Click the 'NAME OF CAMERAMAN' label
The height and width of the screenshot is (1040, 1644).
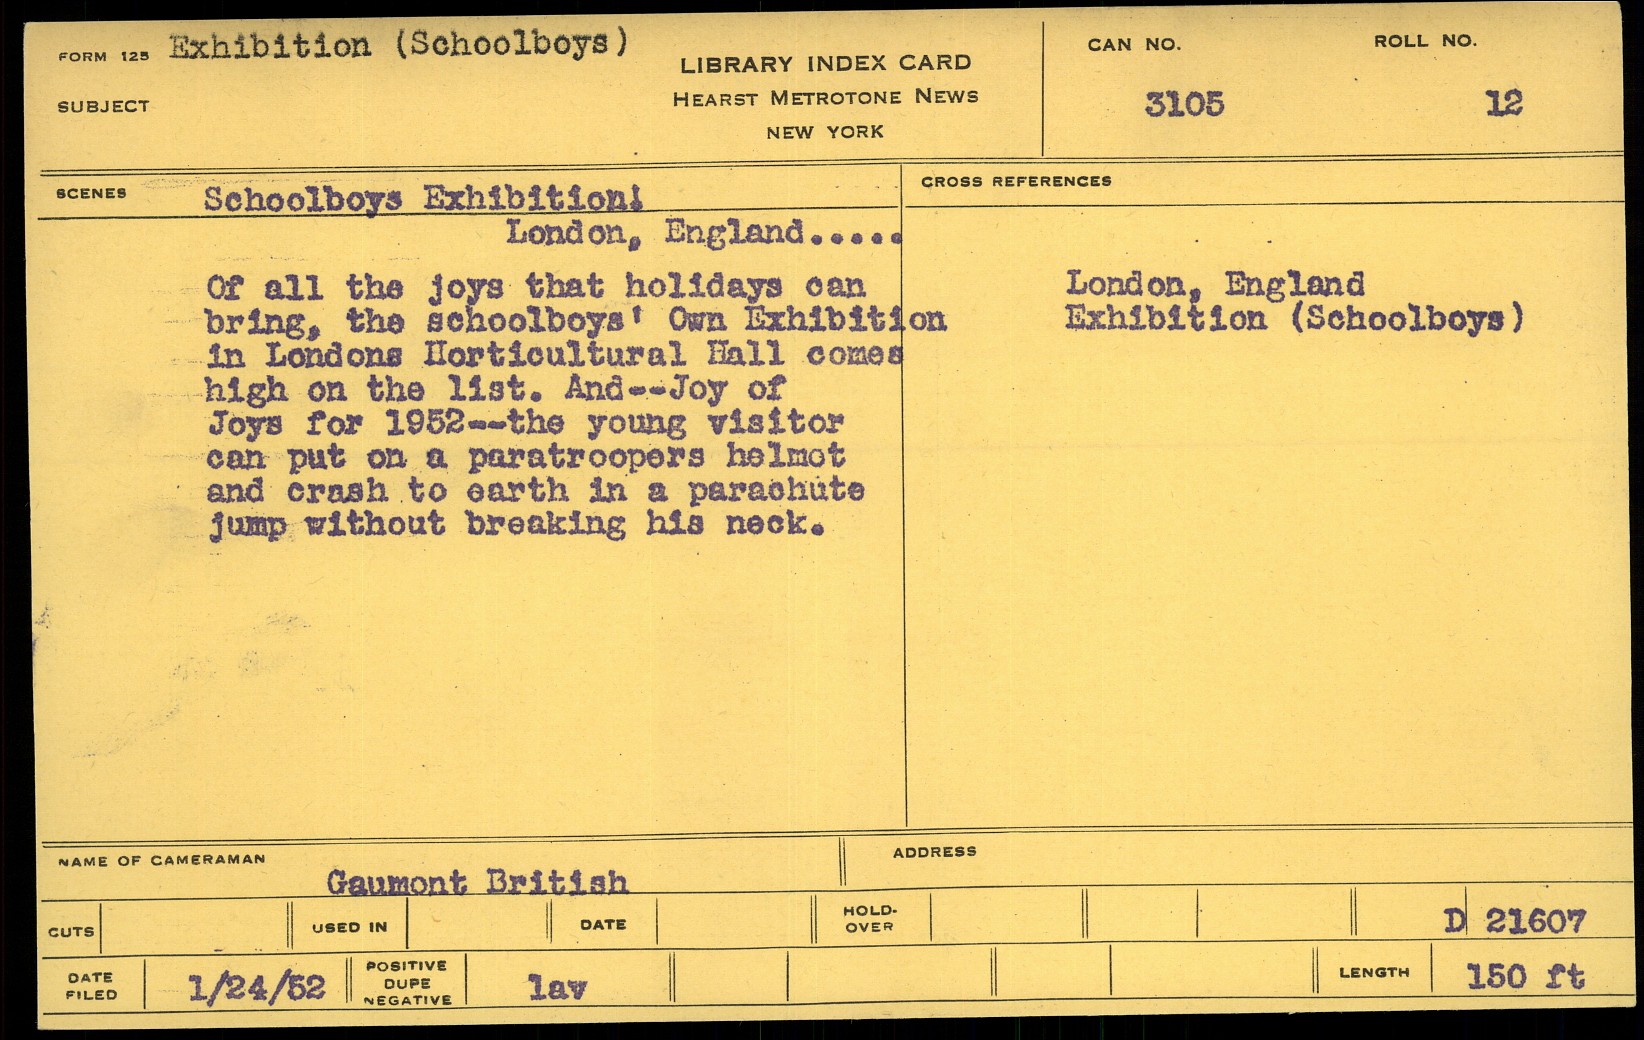pos(162,860)
